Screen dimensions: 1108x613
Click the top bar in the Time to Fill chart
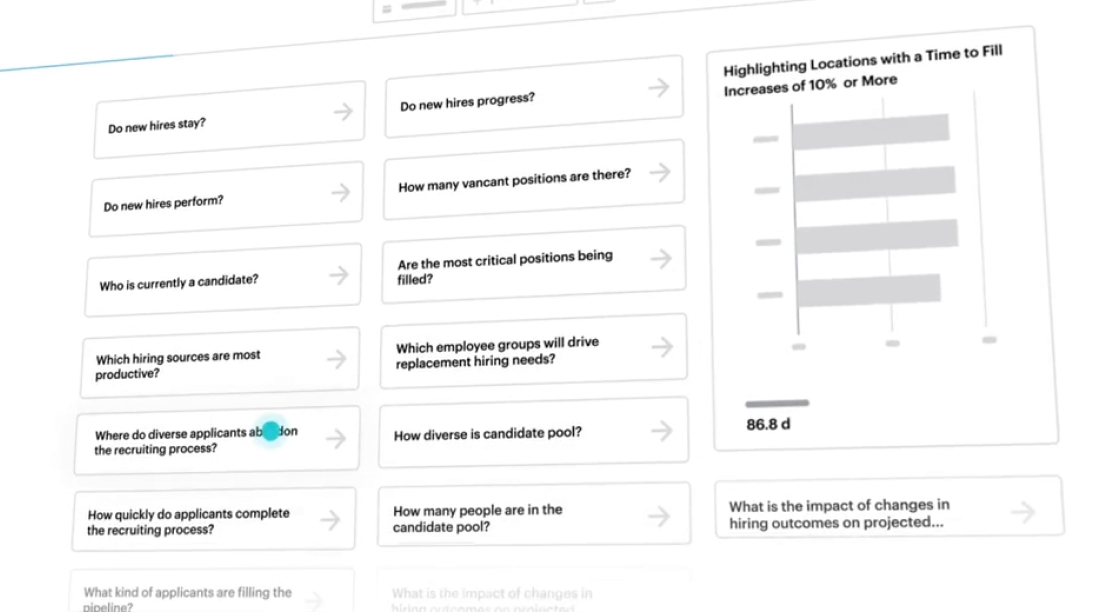tap(870, 131)
